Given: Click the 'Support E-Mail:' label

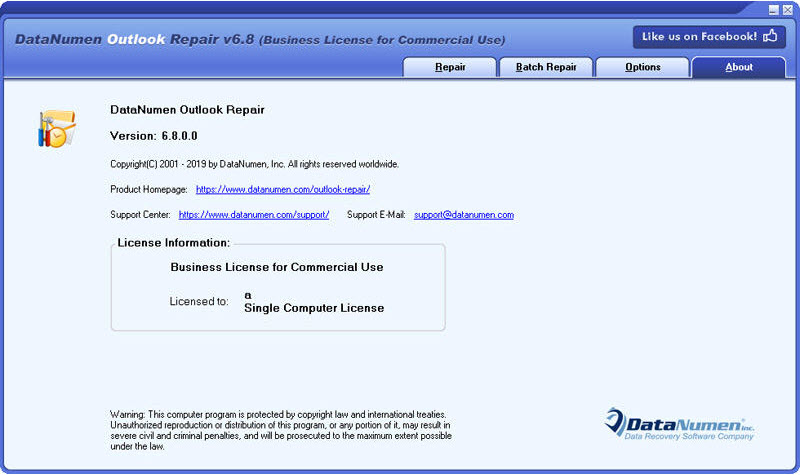Looking at the screenshot, I should (376, 215).
